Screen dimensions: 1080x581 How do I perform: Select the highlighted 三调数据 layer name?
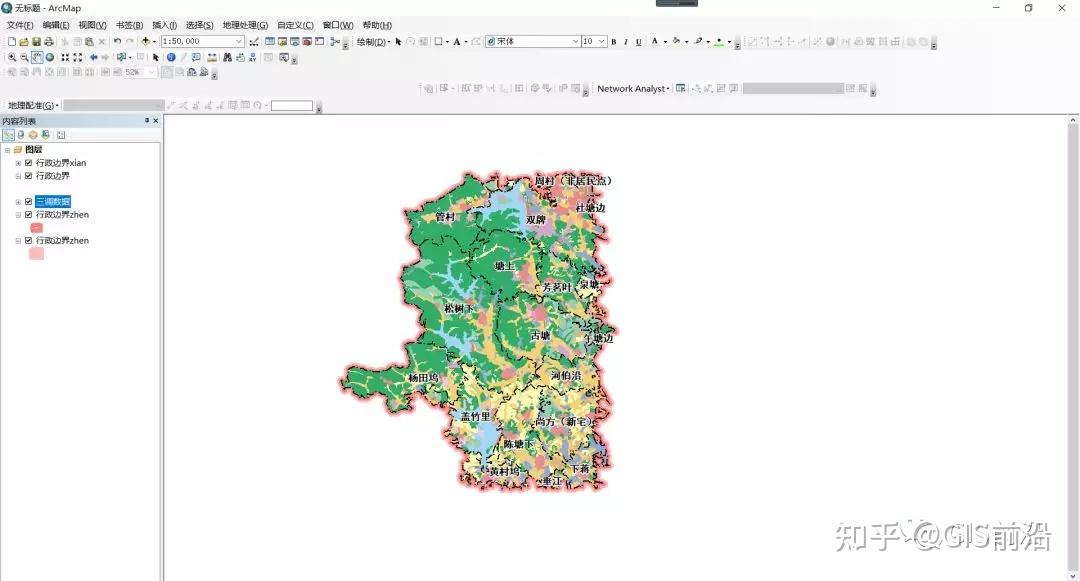tap(53, 202)
